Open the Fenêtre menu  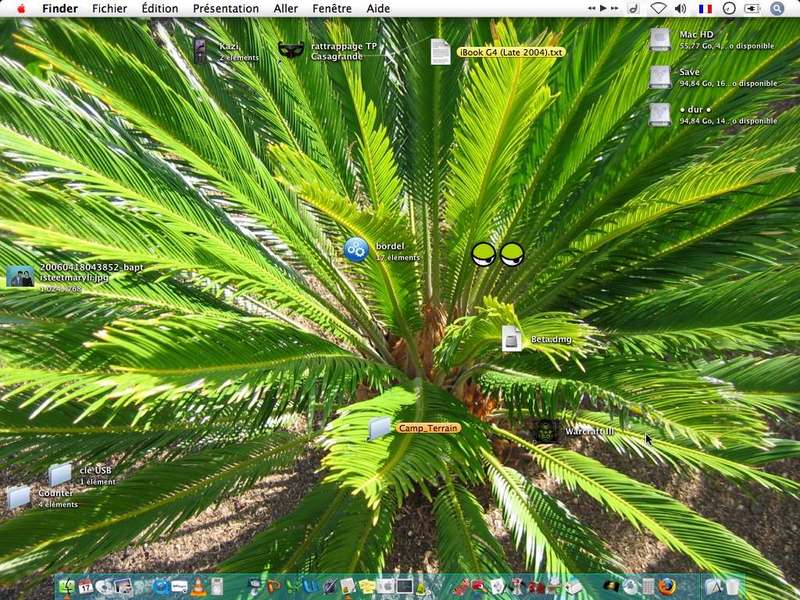(x=332, y=9)
